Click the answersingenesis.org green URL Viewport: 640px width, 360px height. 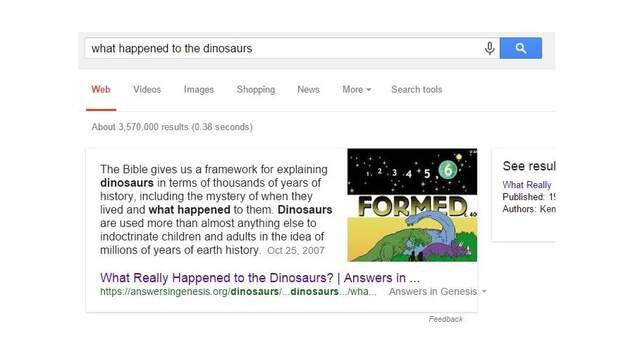click(238, 292)
